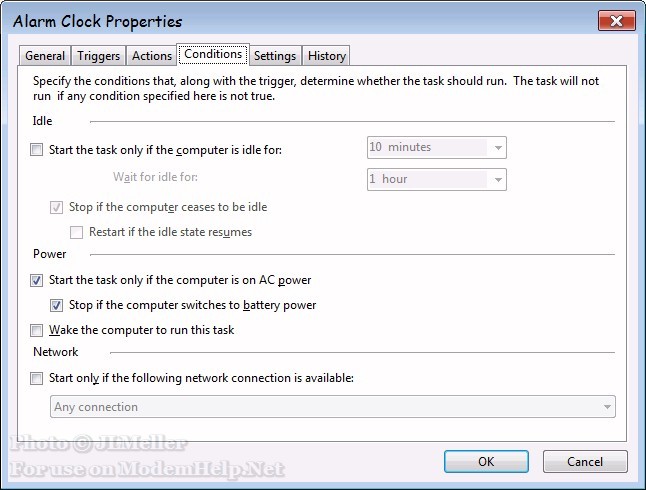Check start only if network connection available
646x490 pixels.
click(37, 379)
